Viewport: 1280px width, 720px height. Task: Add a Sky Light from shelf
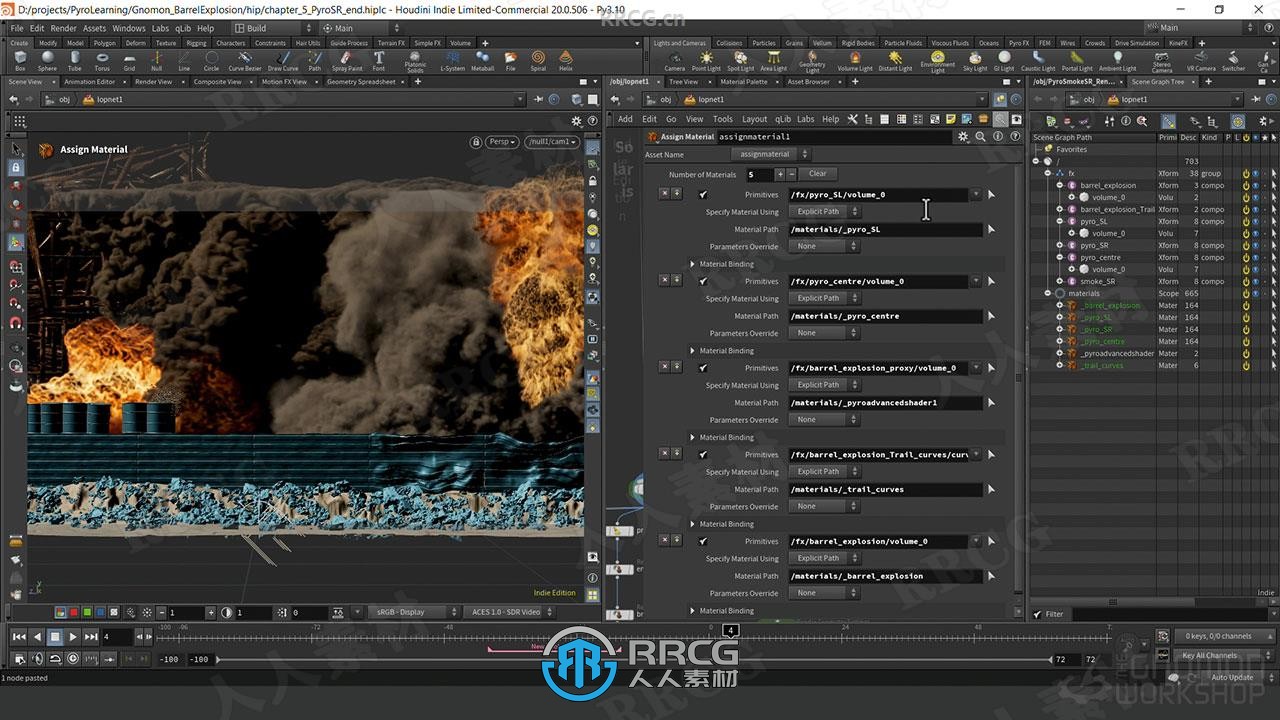pos(975,61)
